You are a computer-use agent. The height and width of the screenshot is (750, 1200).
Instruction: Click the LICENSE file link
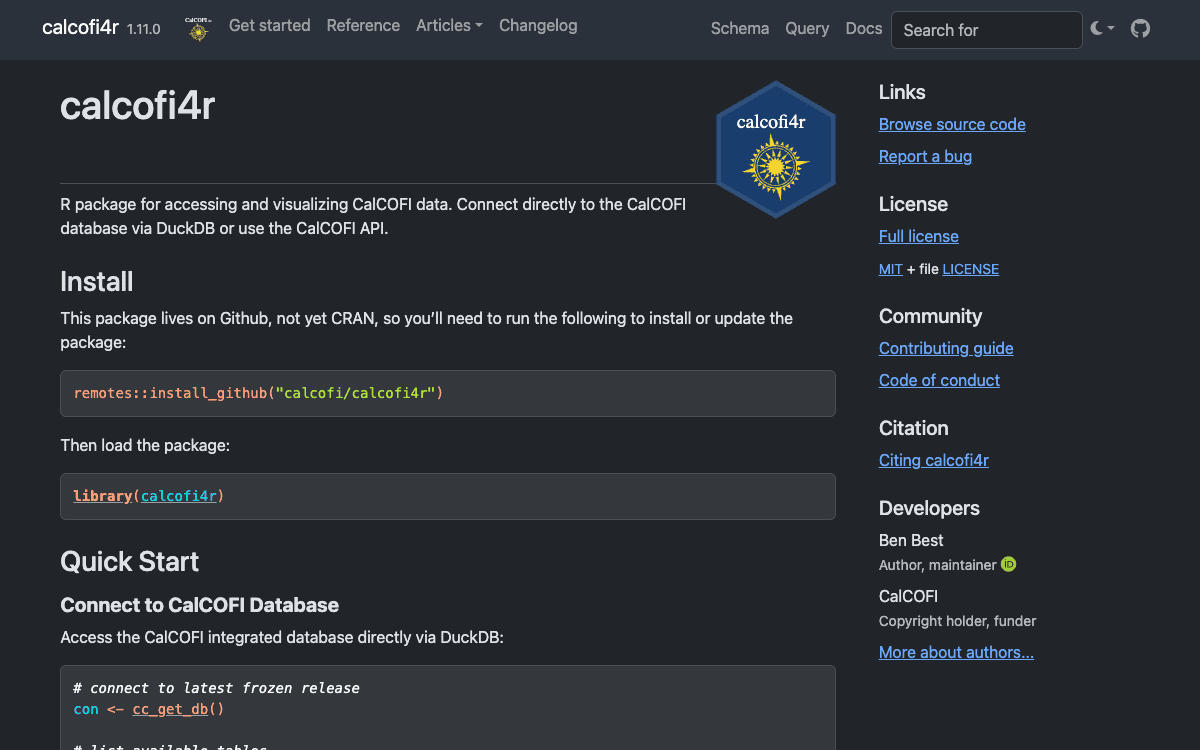tap(970, 269)
